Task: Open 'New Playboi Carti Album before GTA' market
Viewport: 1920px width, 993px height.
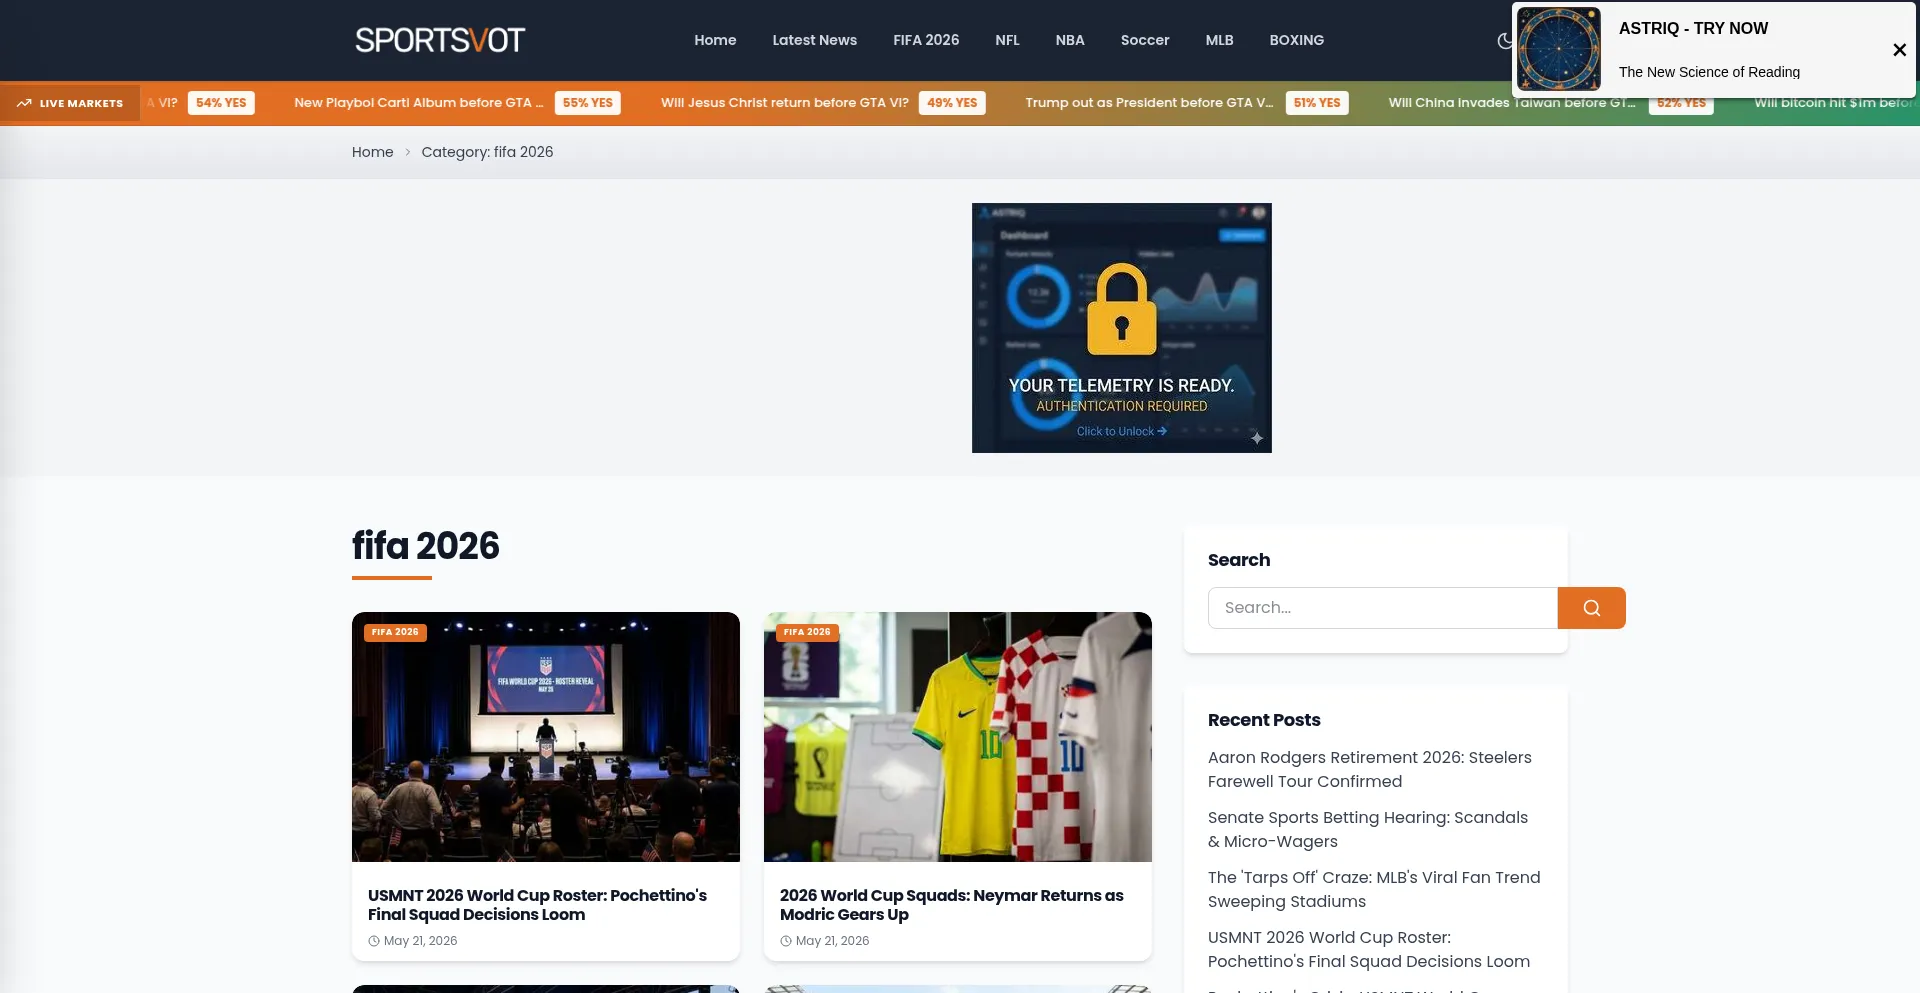Action: (x=419, y=103)
